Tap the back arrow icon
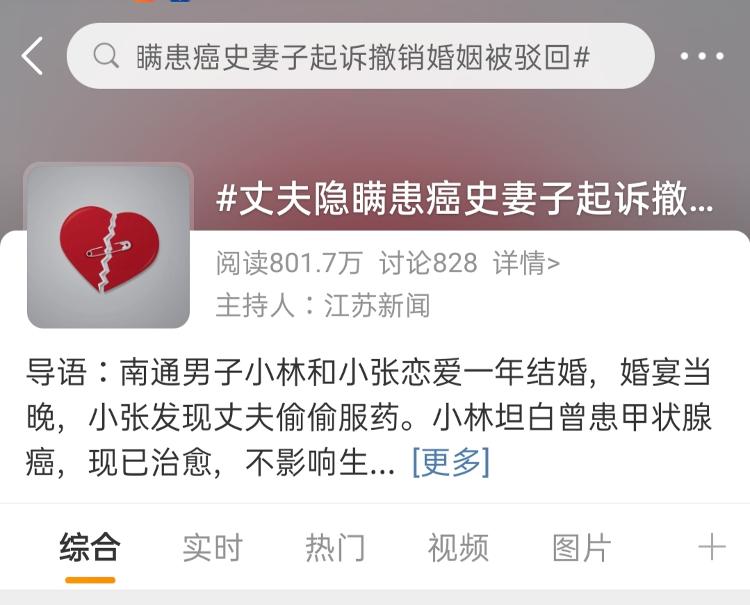The width and height of the screenshot is (750, 605). click(x=33, y=56)
